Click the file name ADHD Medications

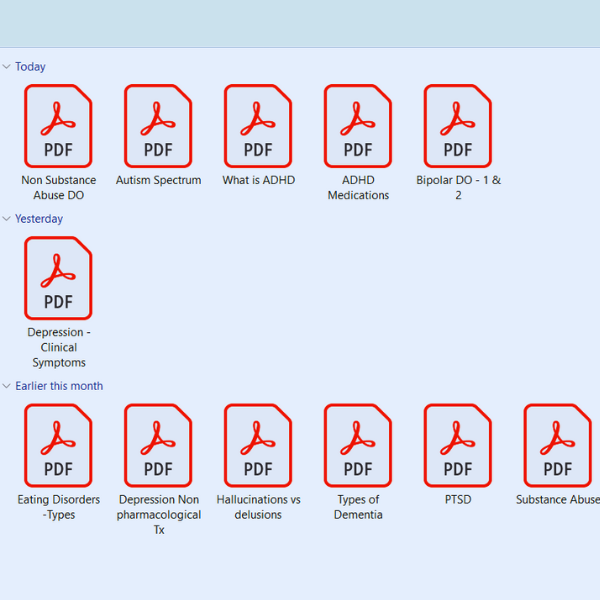[x=358, y=188]
